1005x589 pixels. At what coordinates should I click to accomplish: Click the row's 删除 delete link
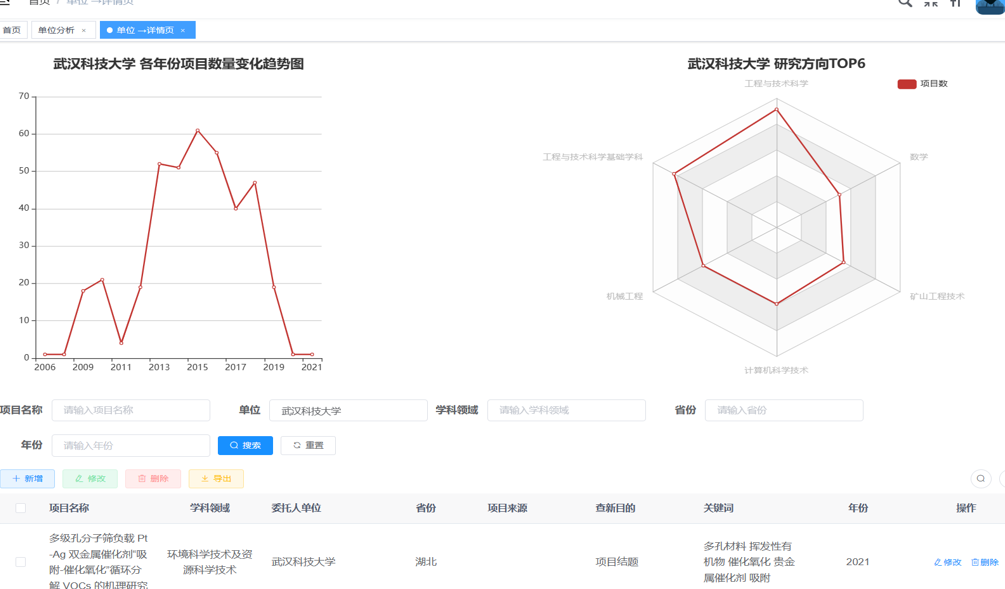tap(984, 562)
